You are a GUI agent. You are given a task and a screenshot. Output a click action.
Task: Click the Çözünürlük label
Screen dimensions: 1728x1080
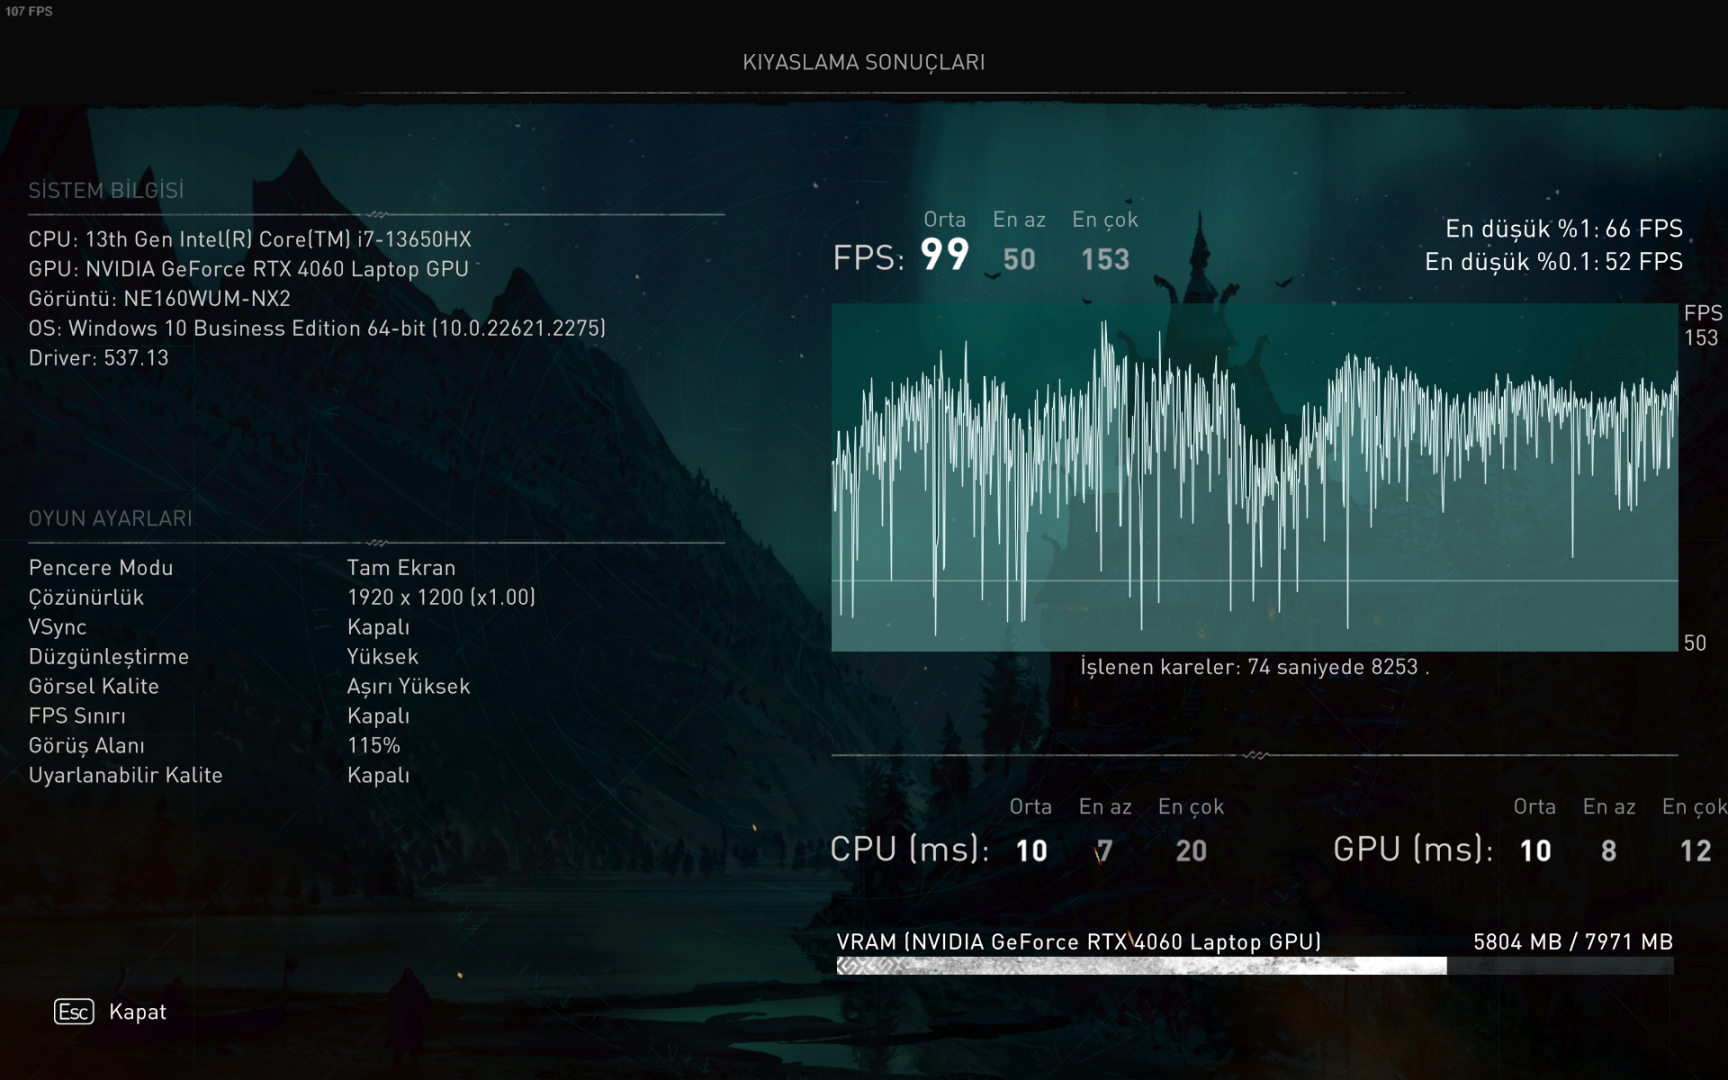point(86,598)
